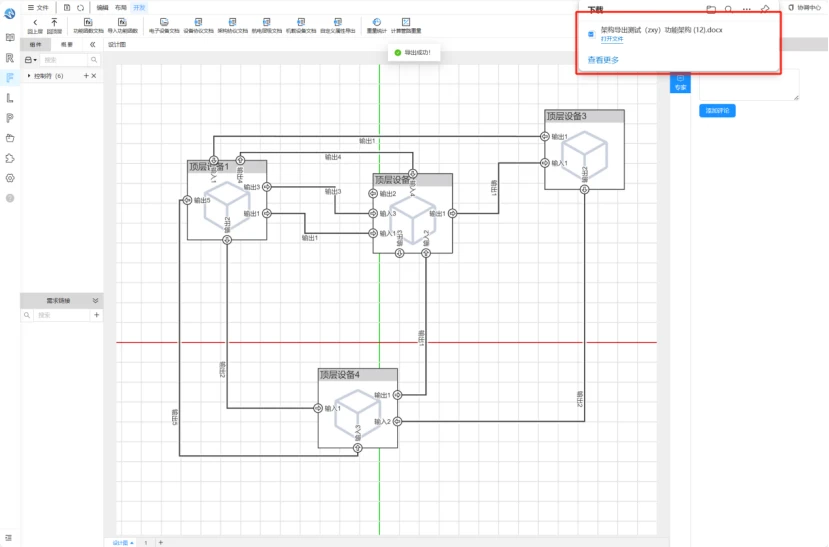The image size is (829, 547).
Task: Select the 顶层设备4 block on the canvas
Action: click(x=357, y=408)
